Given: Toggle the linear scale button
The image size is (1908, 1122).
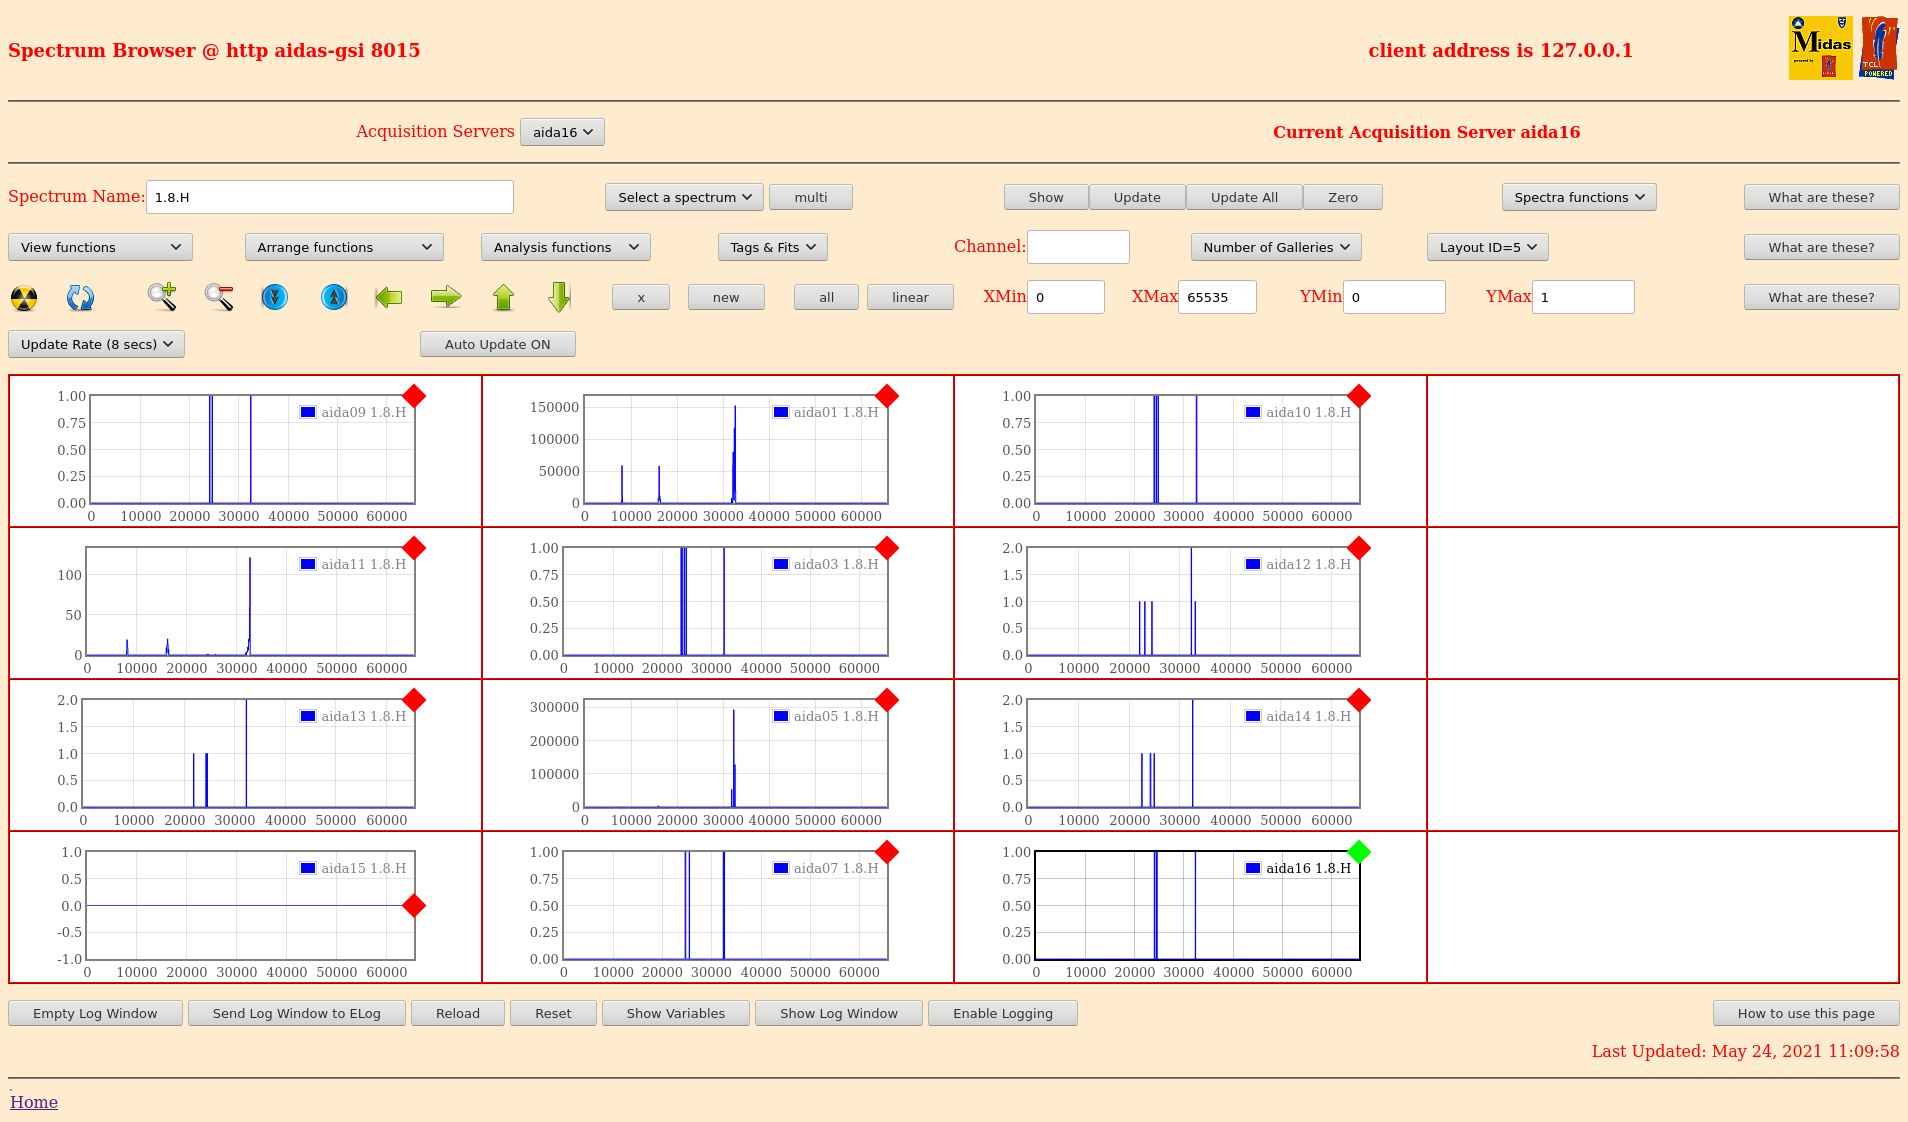Looking at the screenshot, I should (x=910, y=297).
